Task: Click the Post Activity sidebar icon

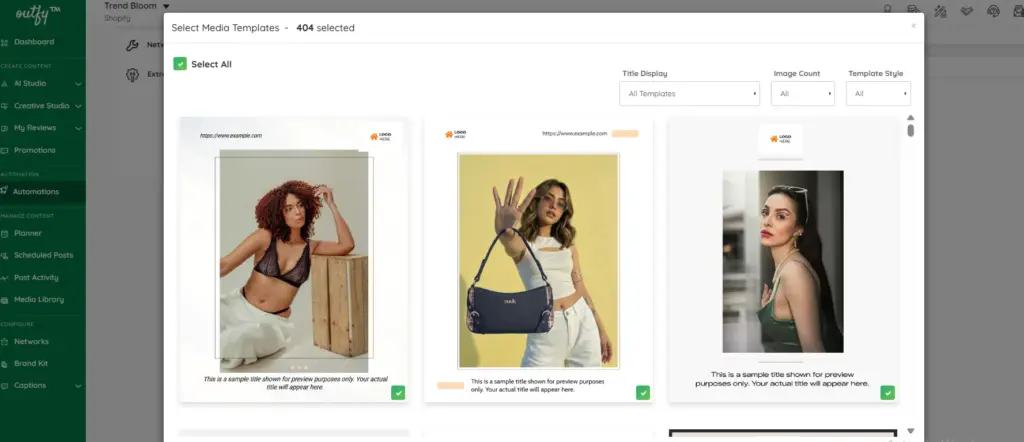Action: click(x=5, y=277)
